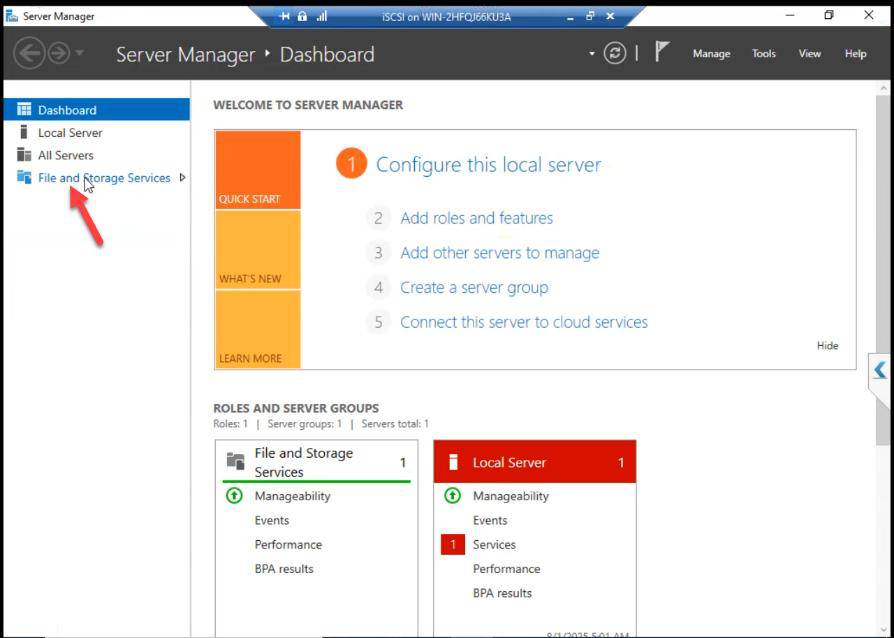Click the Dashboard grid icon
This screenshot has width=894, height=638.
pos(24,109)
